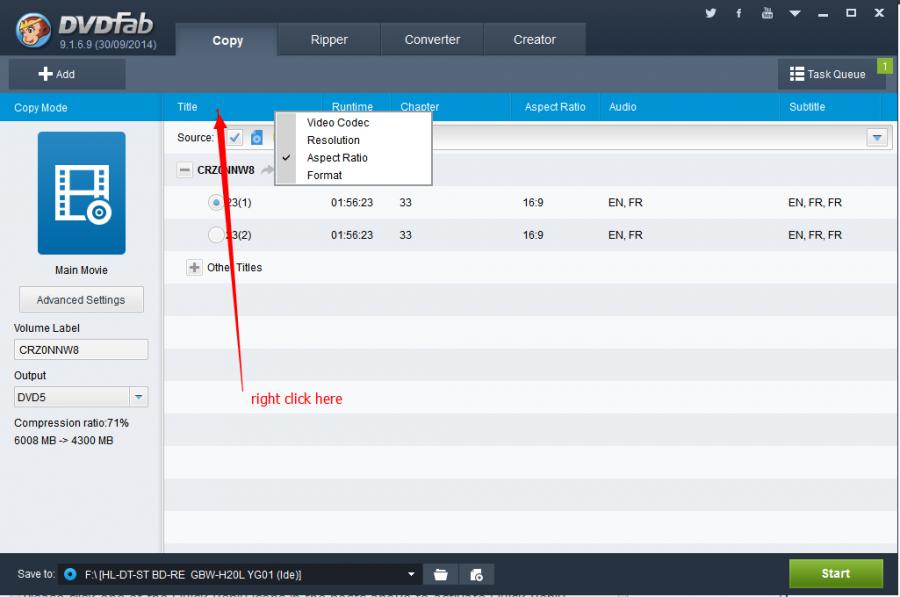The height and width of the screenshot is (597, 900).
Task: Click the Advanced Settings button
Action: click(81, 300)
